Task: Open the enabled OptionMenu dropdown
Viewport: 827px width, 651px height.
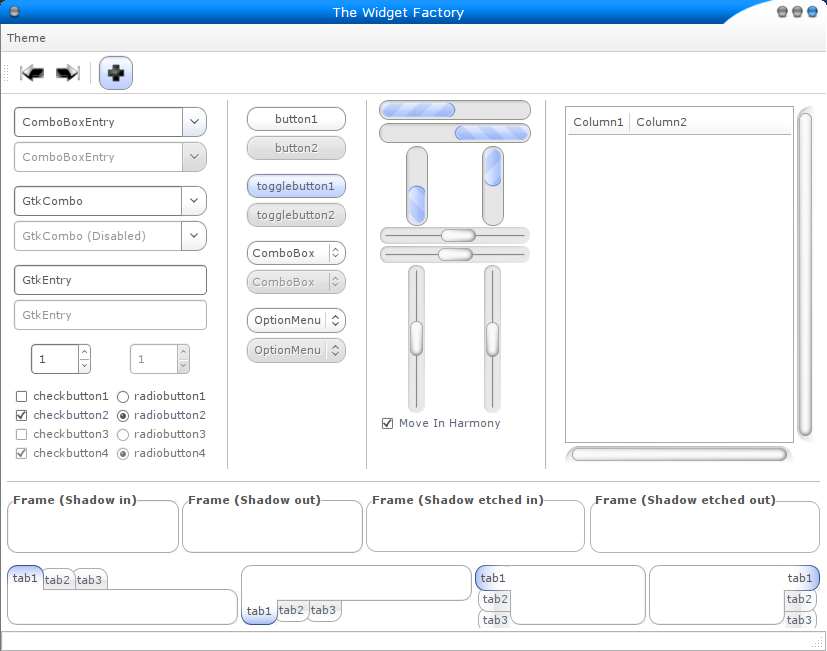Action: tap(296, 320)
